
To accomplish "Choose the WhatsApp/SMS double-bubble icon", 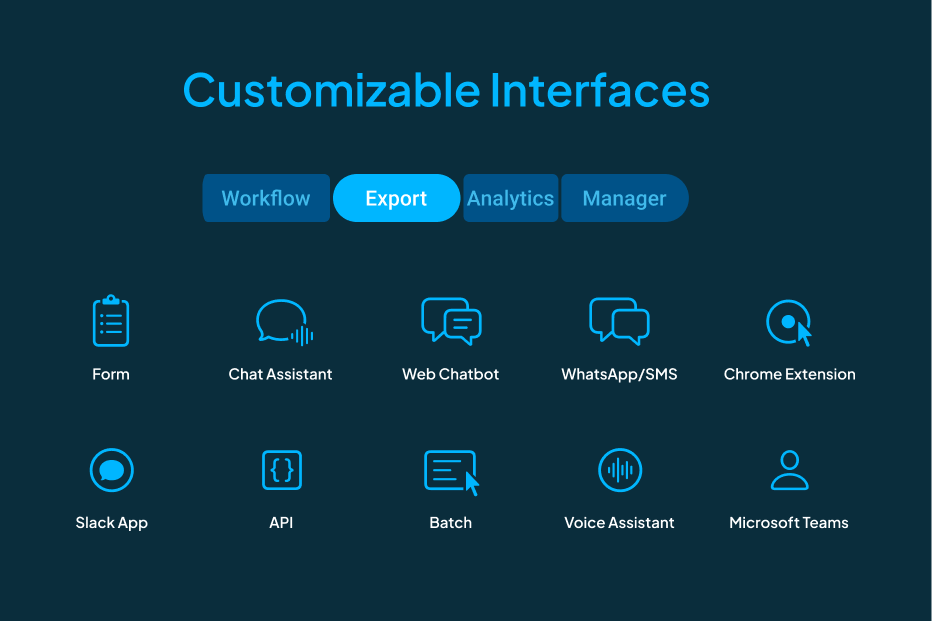I will (619, 321).
